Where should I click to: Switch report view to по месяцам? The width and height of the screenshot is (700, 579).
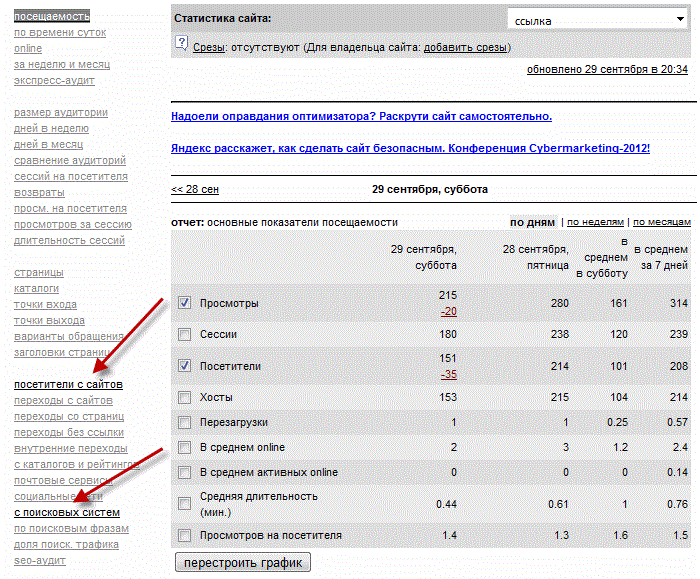coord(661,222)
